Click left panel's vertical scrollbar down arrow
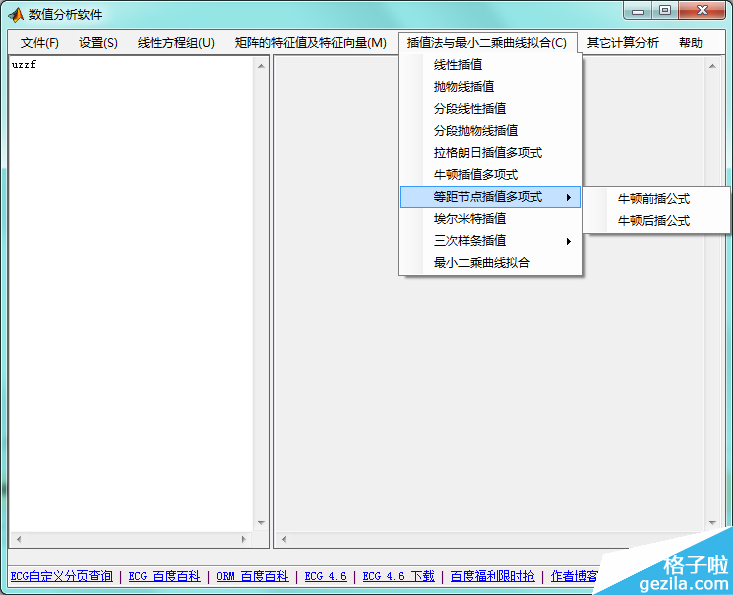Image resolution: width=733 pixels, height=595 pixels. (261, 522)
